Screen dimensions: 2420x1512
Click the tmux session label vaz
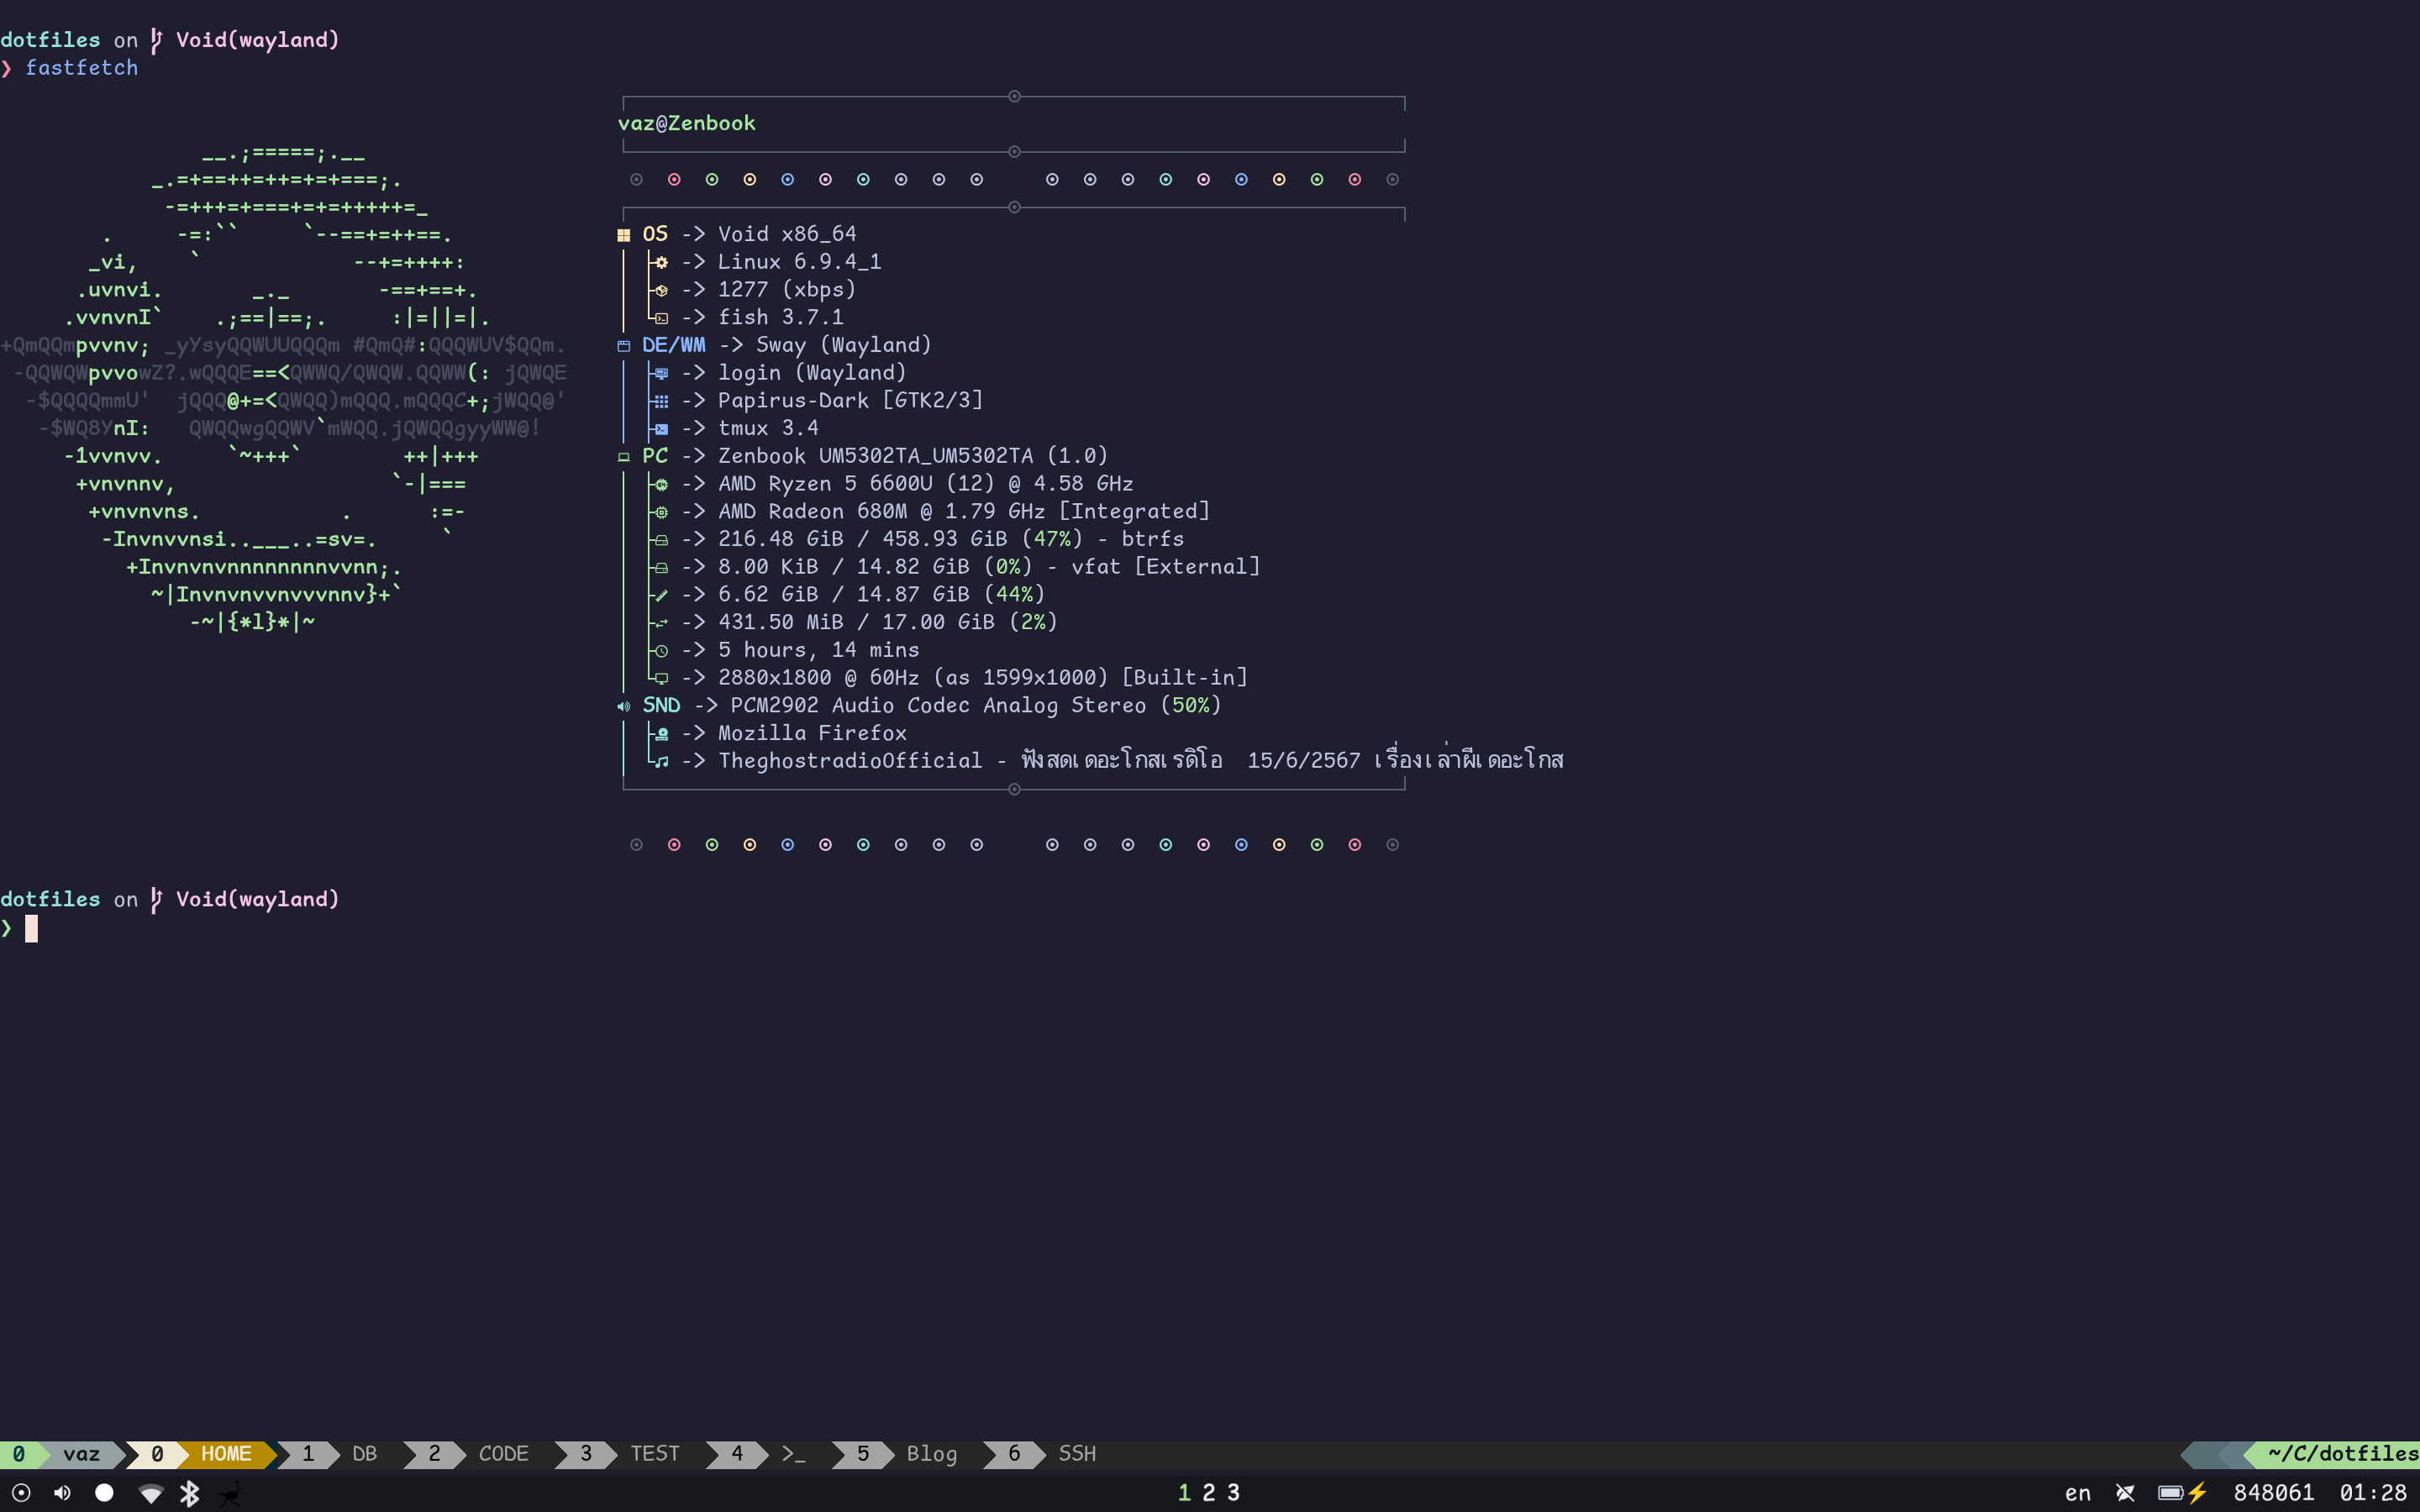[x=81, y=1454]
